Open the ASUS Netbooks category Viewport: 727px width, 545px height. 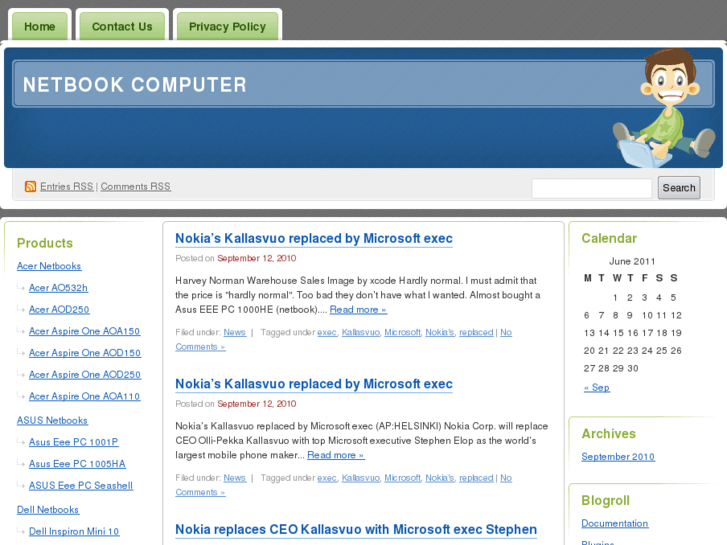coord(52,420)
